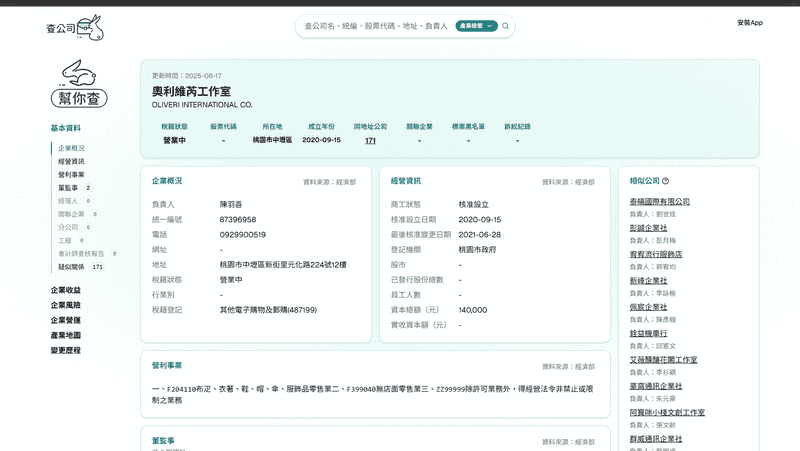Go to 工廠 in sidebar
This screenshot has height=451, width=800.
pyautogui.click(x=65, y=240)
